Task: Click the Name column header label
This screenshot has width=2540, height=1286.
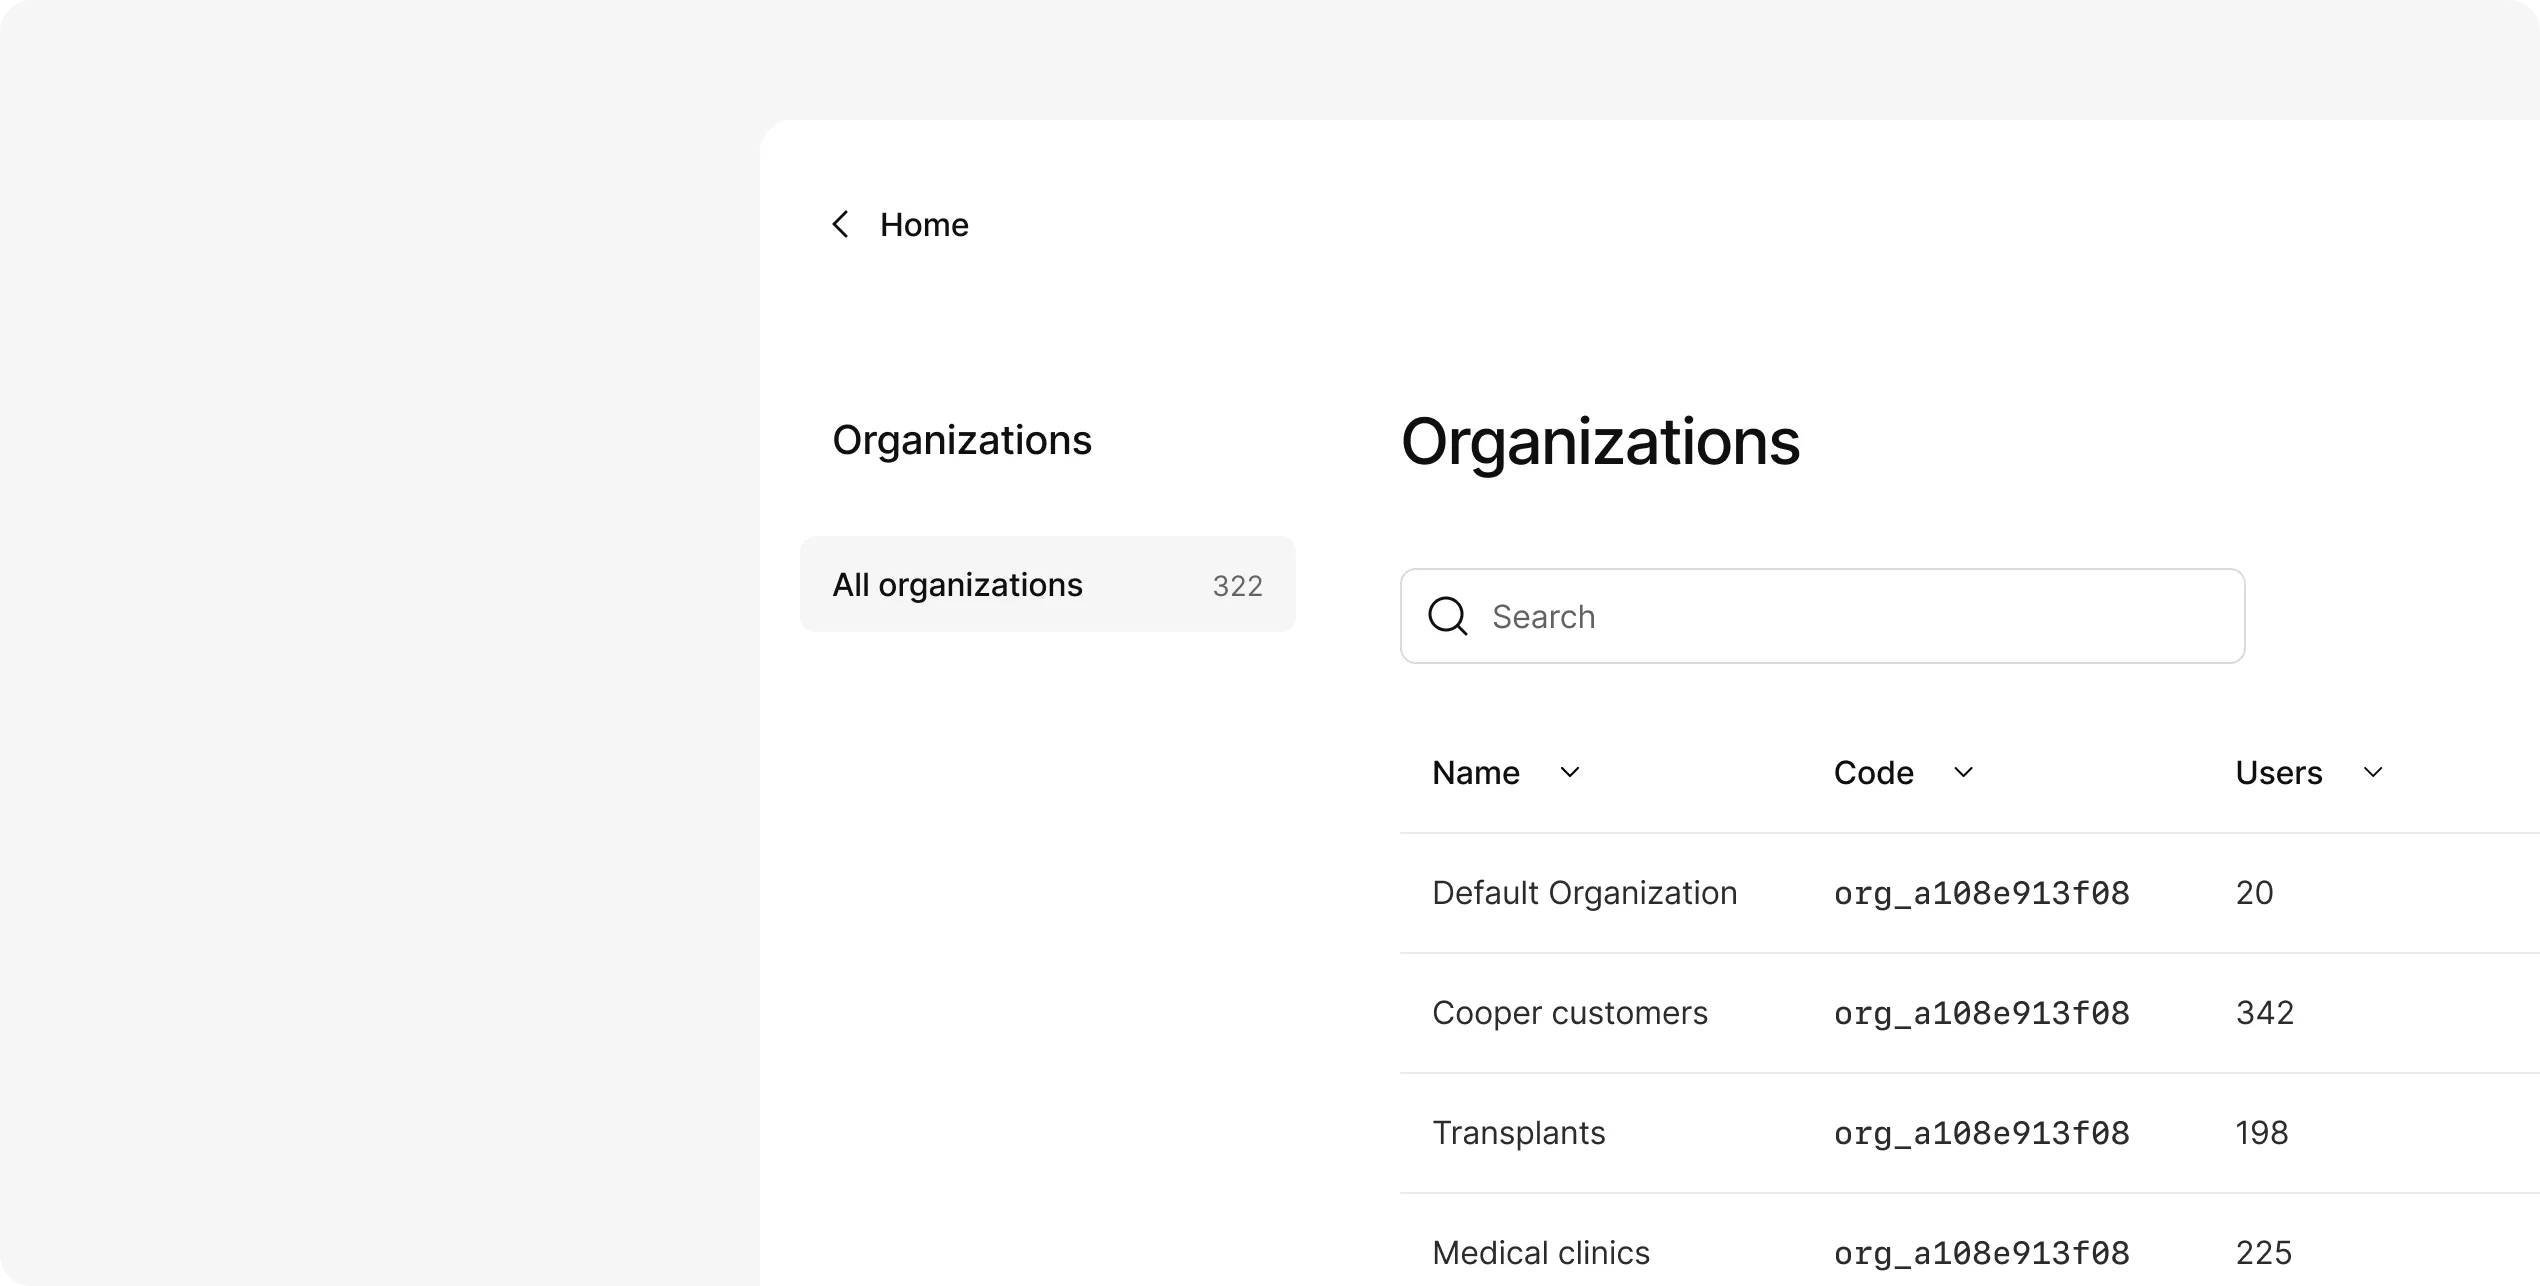Action: 1475,772
